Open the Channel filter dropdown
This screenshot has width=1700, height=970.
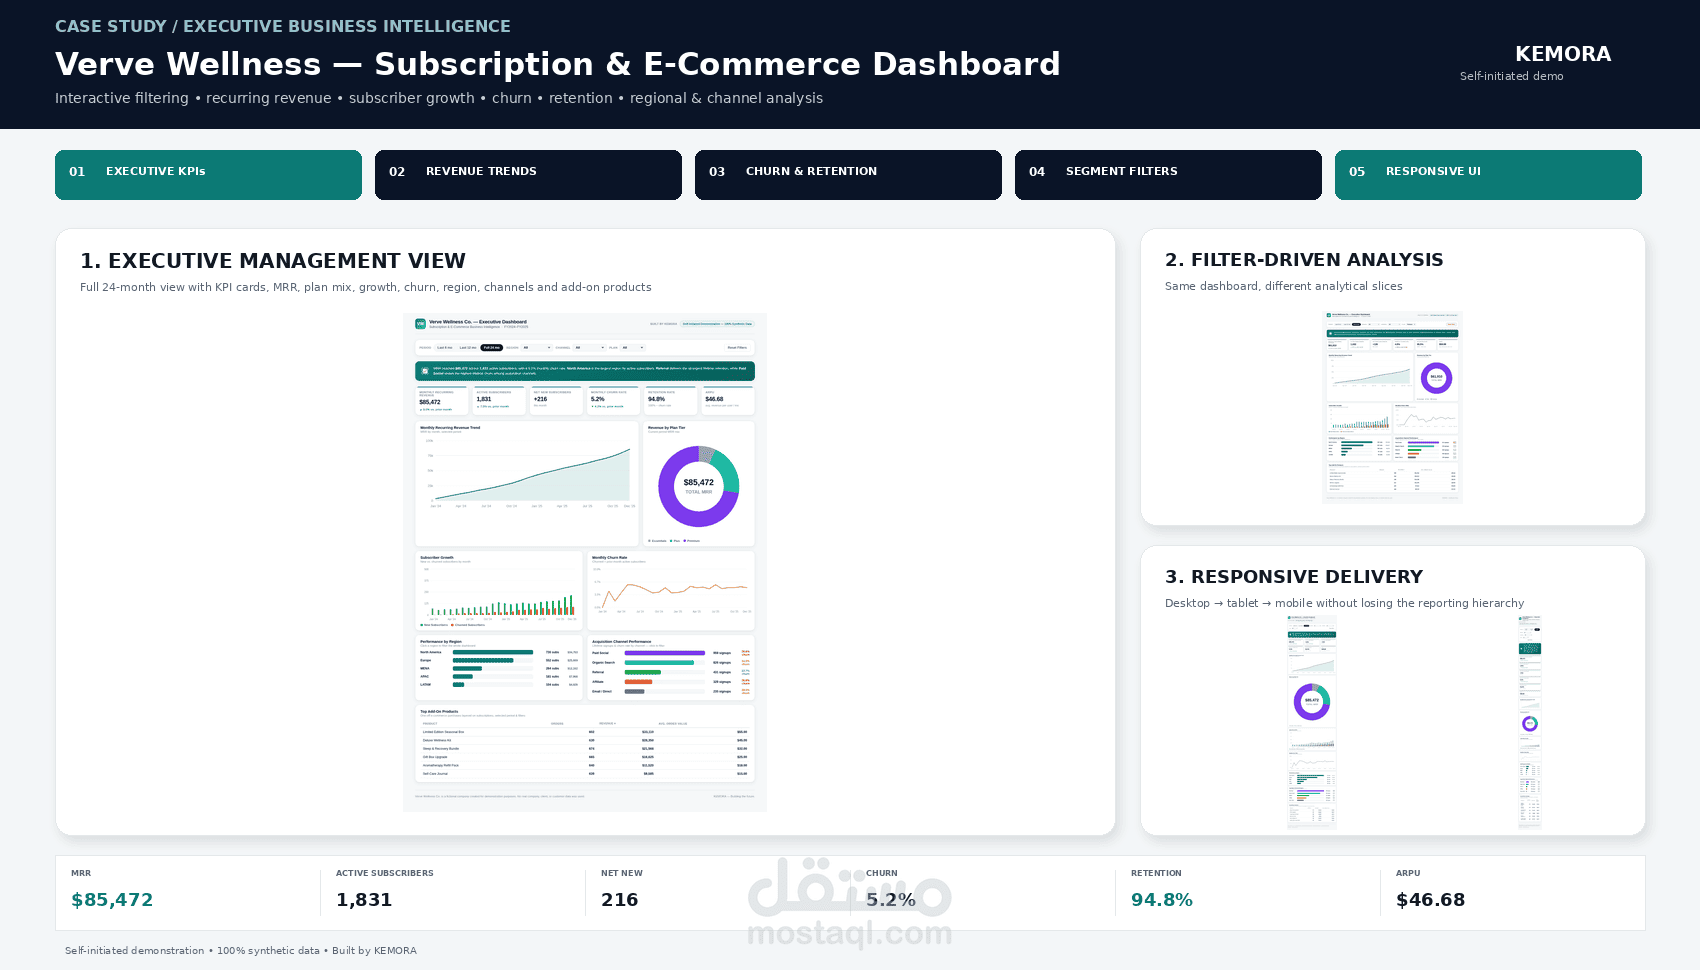589,348
